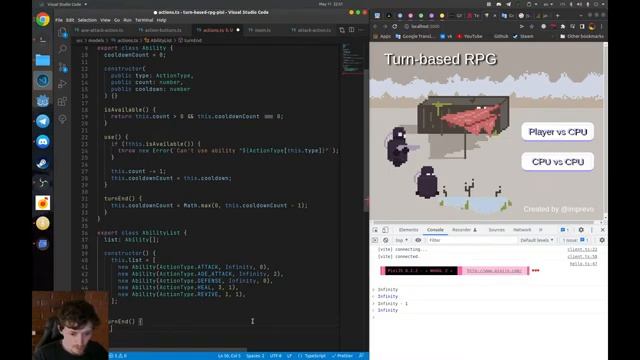Screen dimensions: 640x360
Task: Click the open changes icon beside editor tabs
Action: [x=342, y=30]
